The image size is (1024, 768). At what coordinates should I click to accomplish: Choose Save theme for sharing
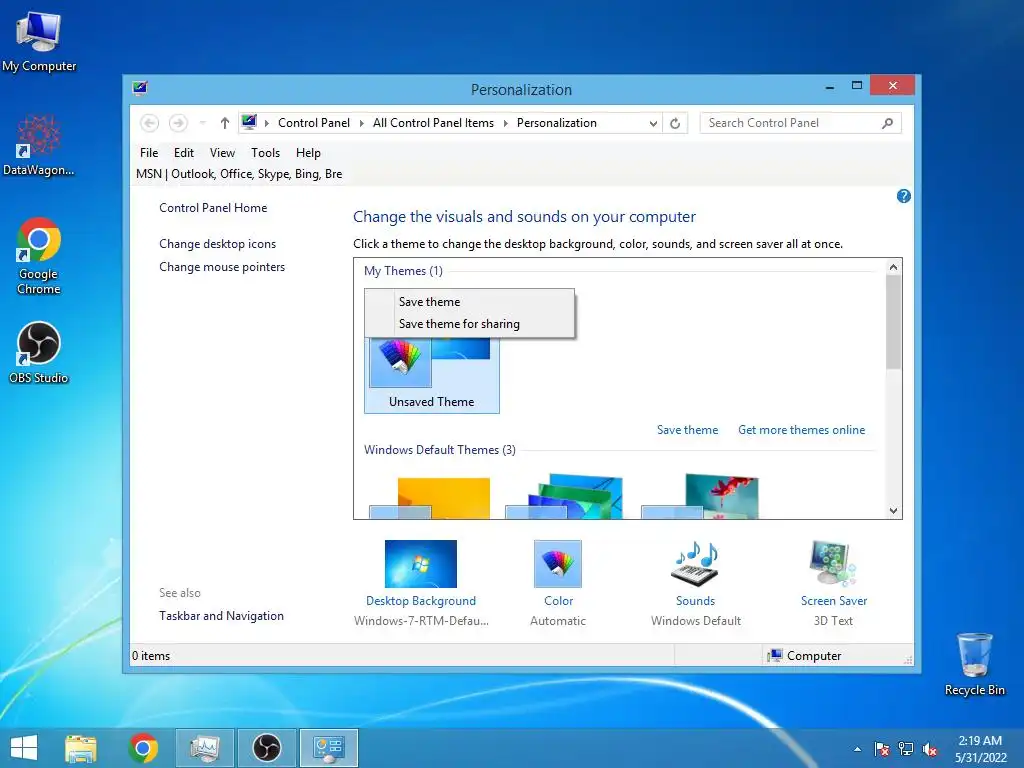click(470, 324)
